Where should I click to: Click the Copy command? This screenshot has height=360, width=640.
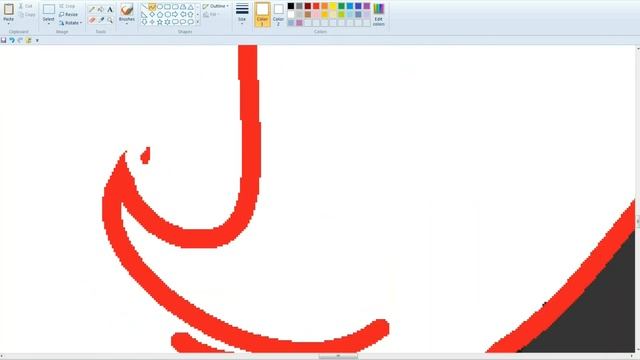coord(27,14)
